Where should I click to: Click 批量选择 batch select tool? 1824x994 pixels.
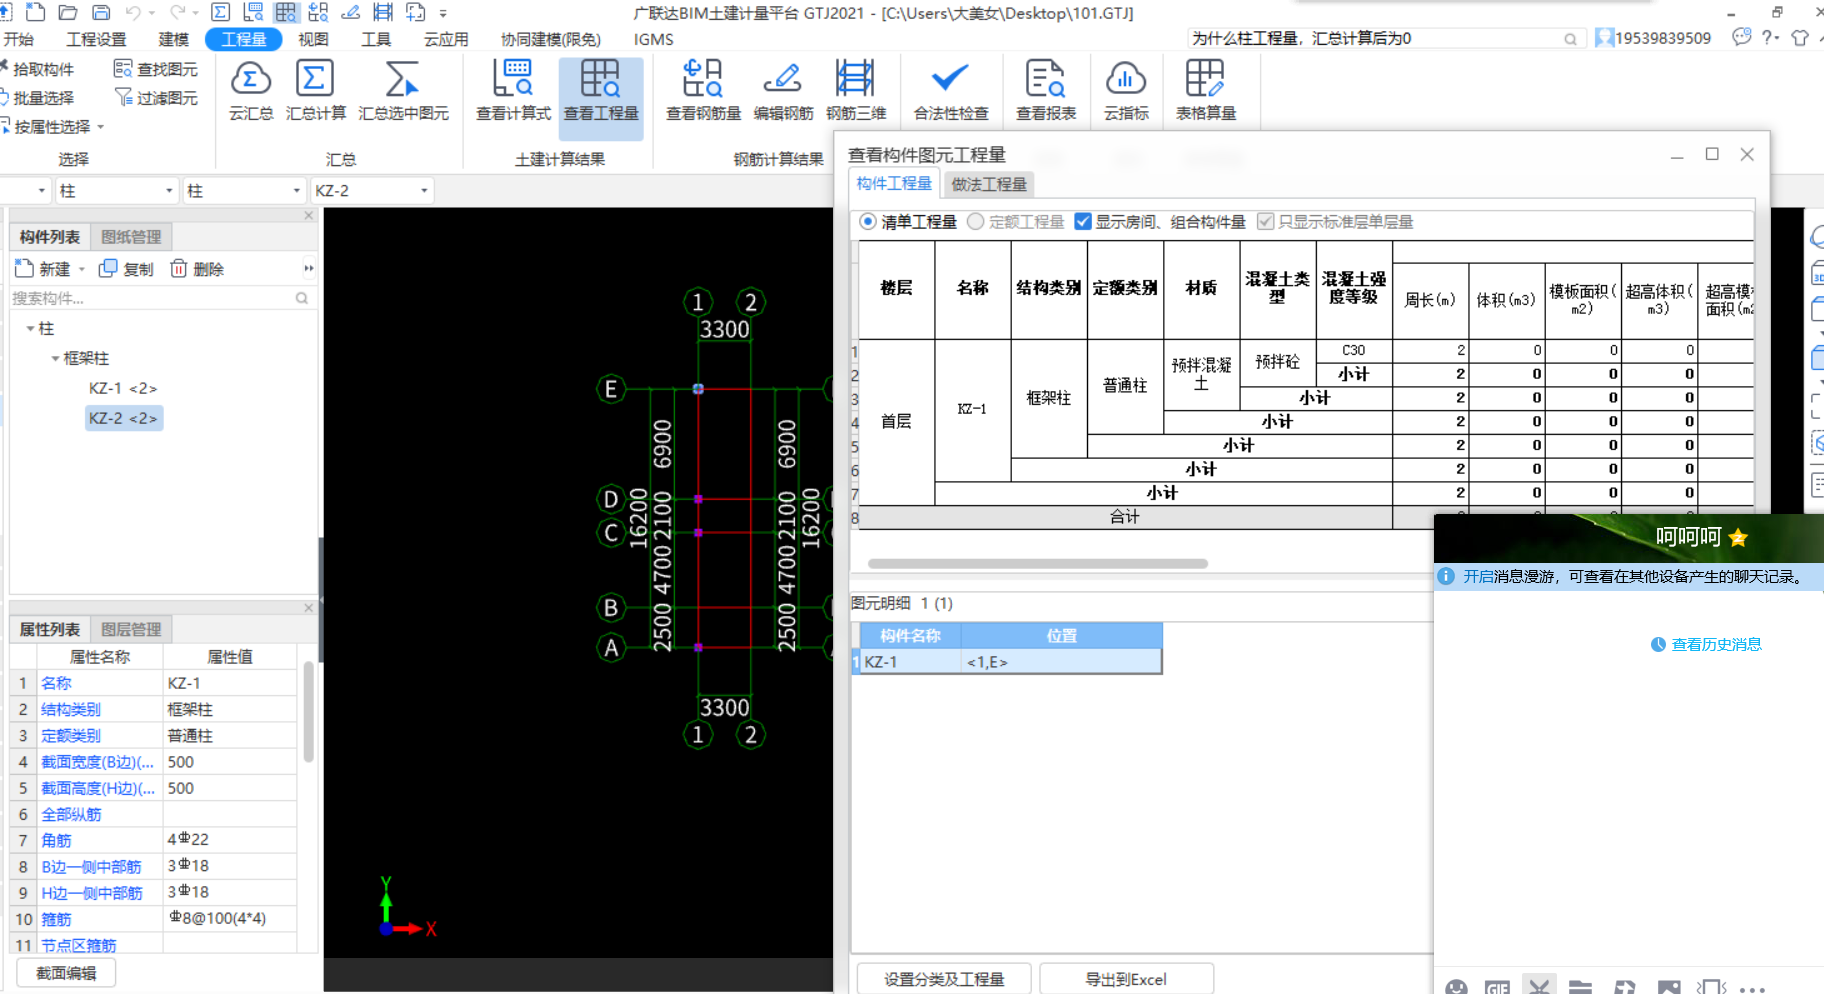click(37, 98)
